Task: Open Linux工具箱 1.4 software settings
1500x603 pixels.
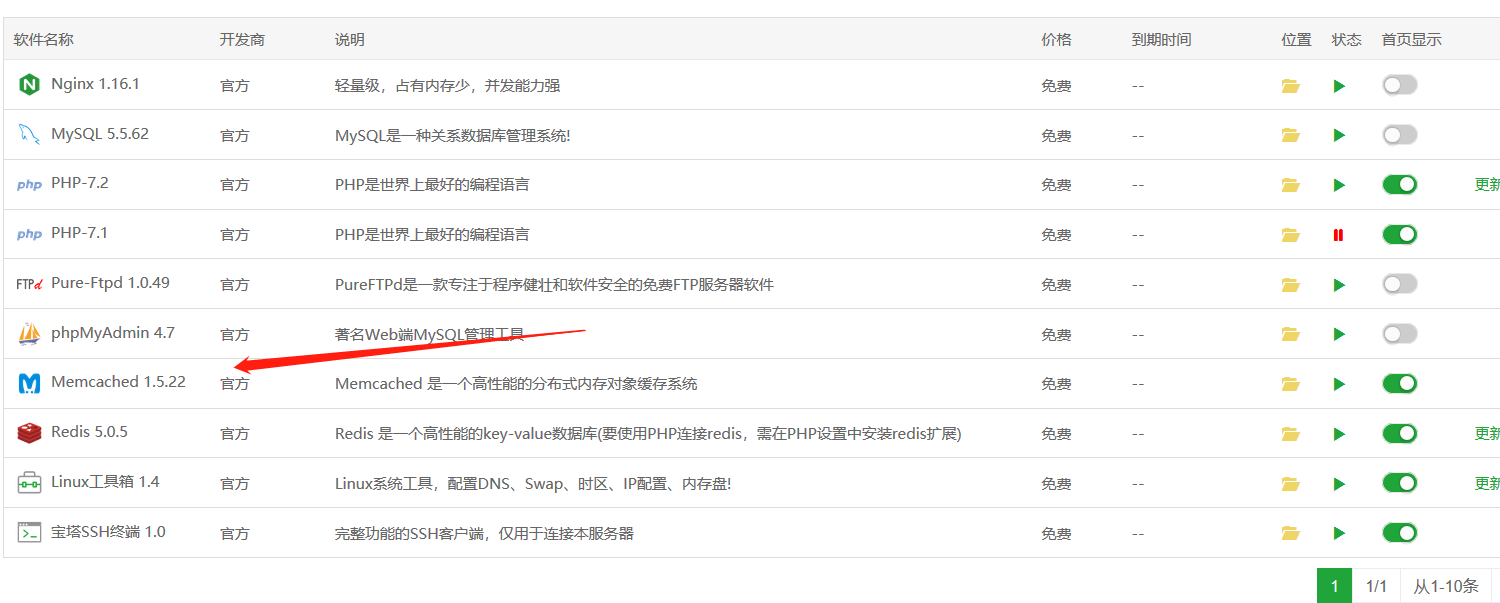Action: (105, 482)
